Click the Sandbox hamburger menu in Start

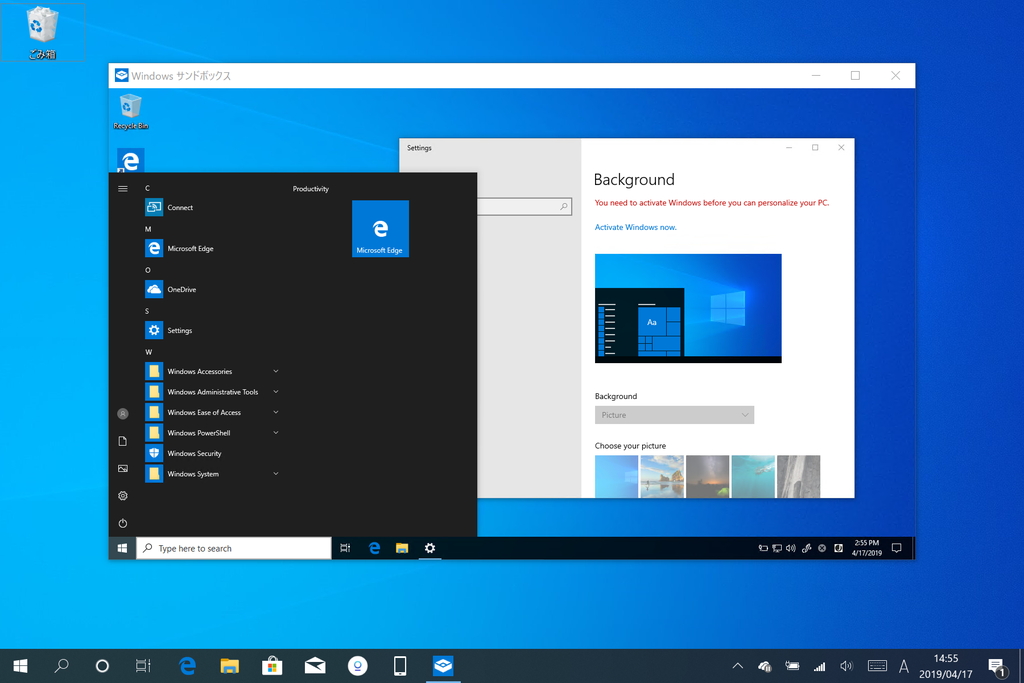tap(122, 189)
